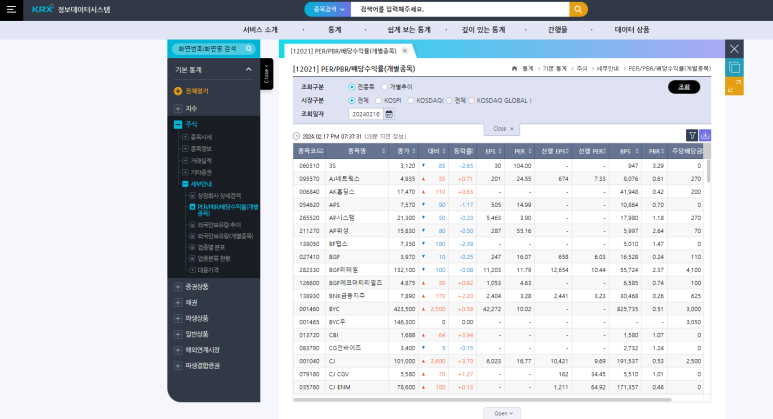
Task: Click the orange 전체열기 plus icon
Action: (178, 91)
